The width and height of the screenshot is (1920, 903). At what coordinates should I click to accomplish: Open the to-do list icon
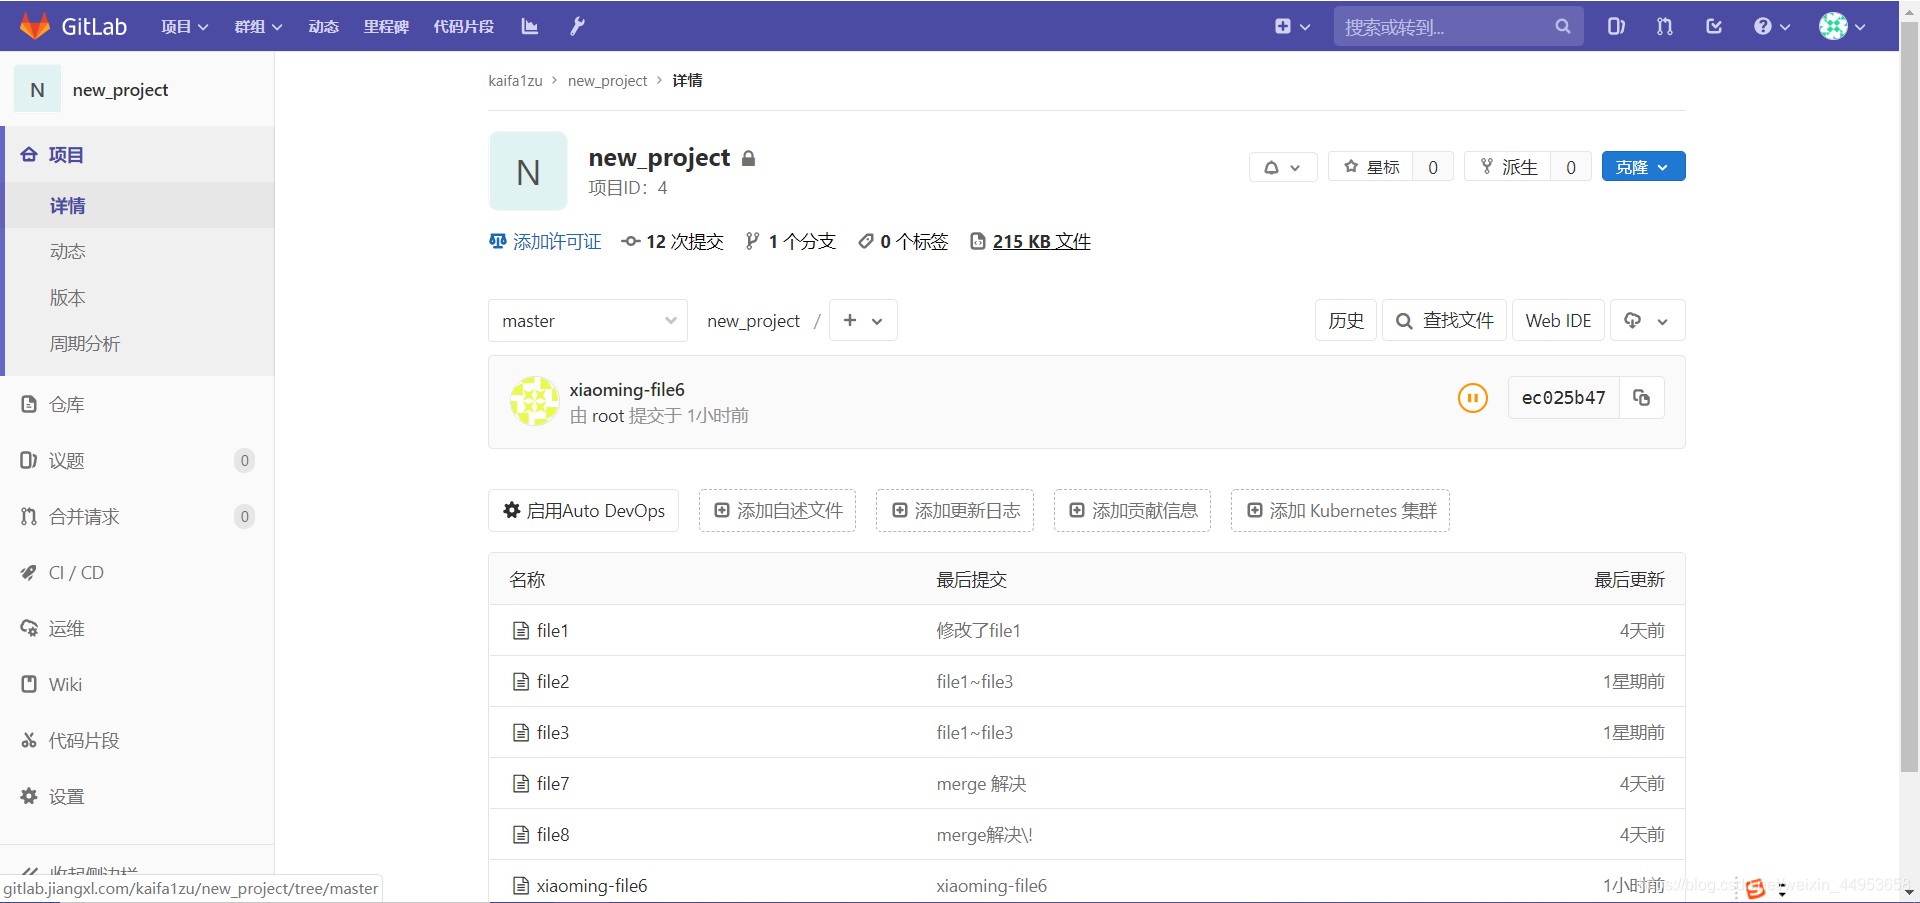(x=1714, y=27)
